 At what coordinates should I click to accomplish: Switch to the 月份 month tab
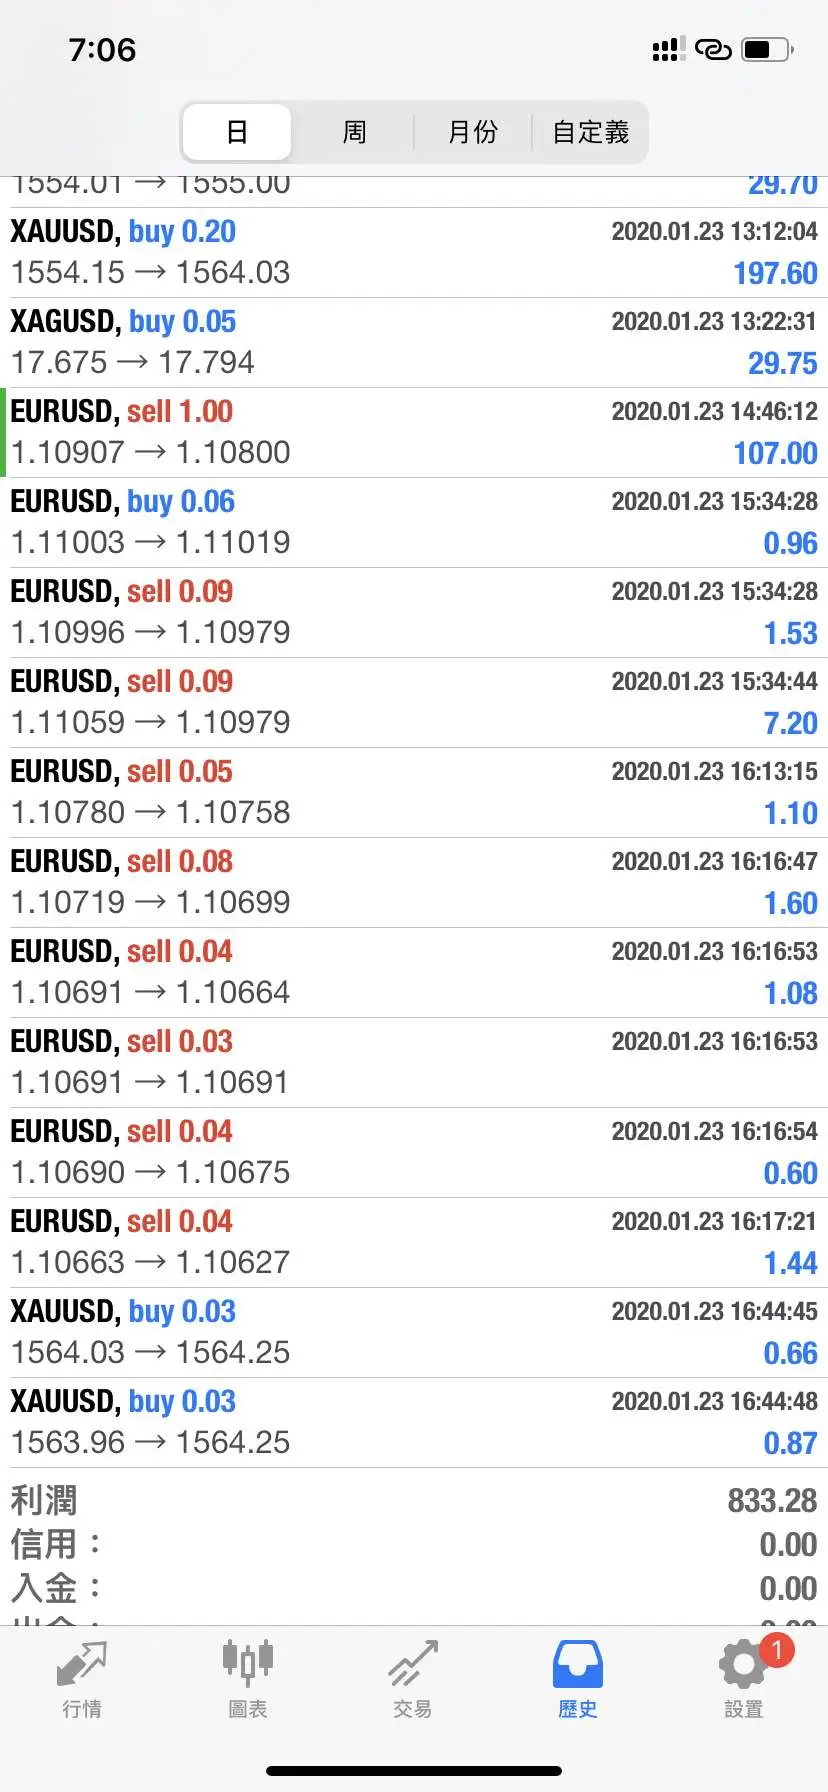(x=472, y=132)
